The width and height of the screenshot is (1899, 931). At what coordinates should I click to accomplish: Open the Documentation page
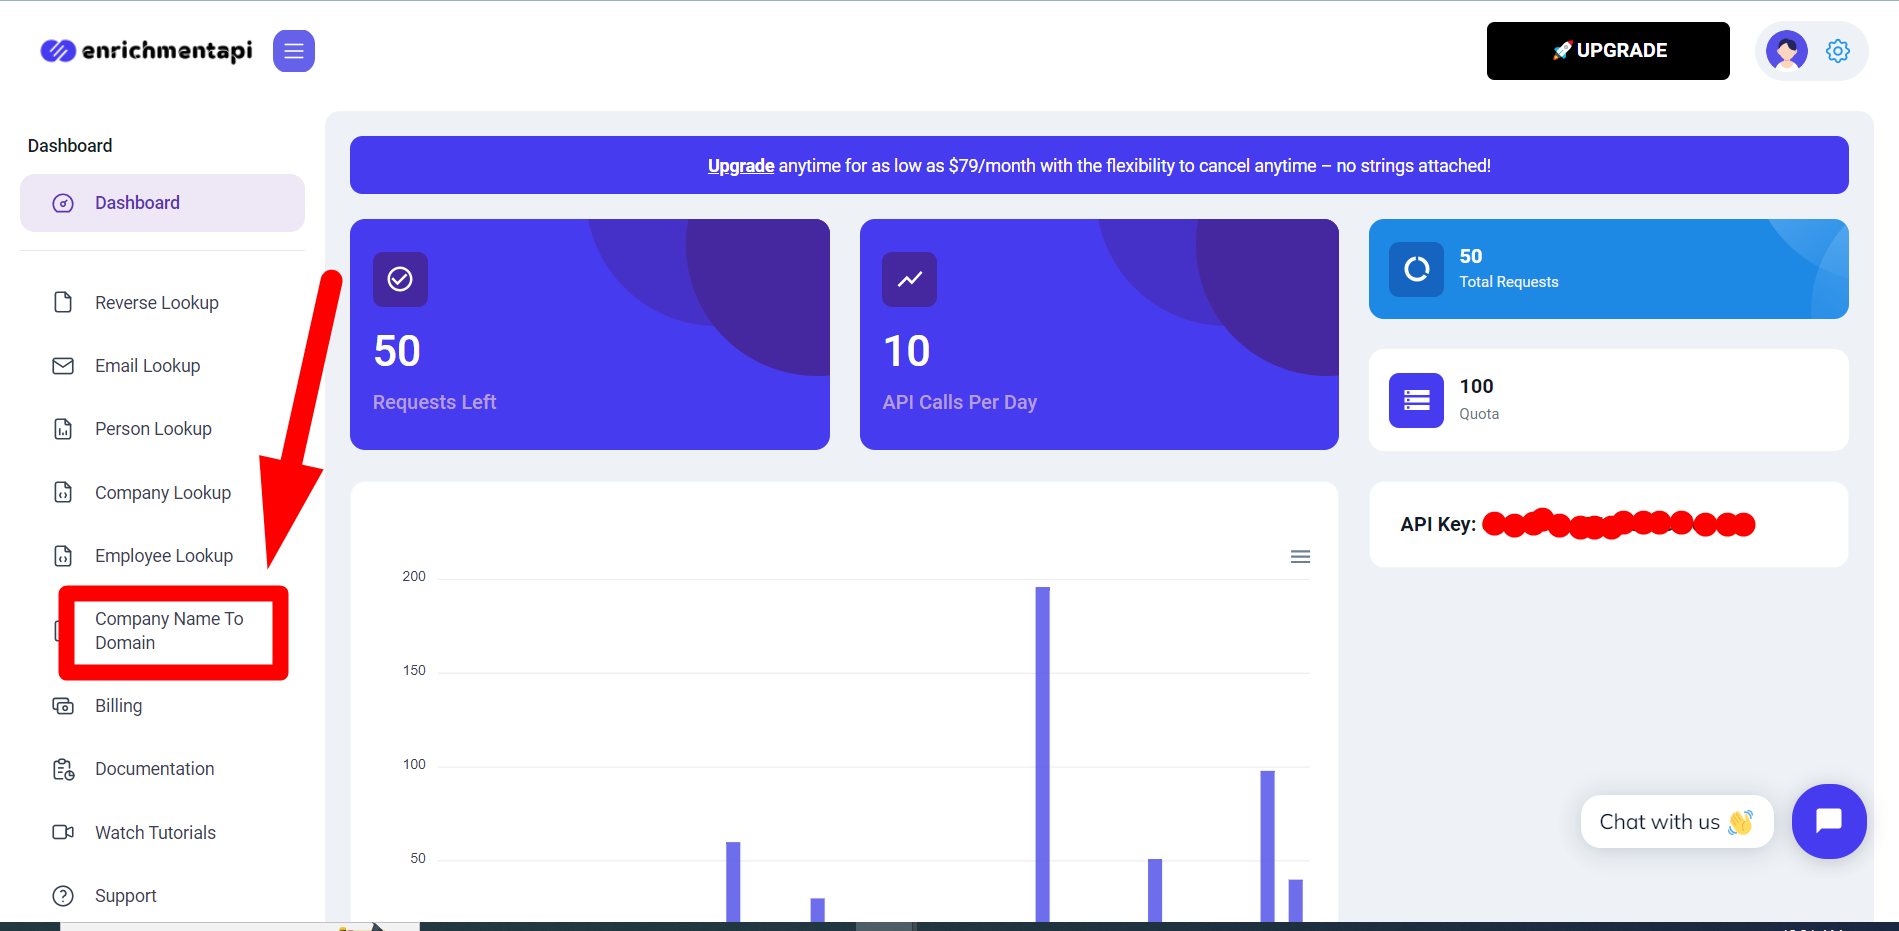tap(154, 769)
